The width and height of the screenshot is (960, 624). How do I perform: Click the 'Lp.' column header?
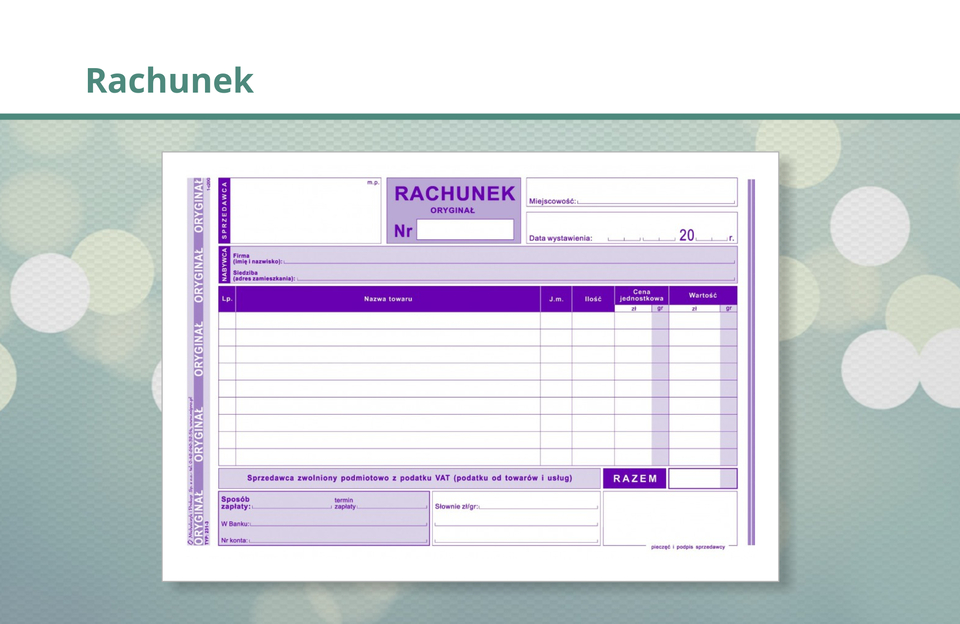click(227, 299)
